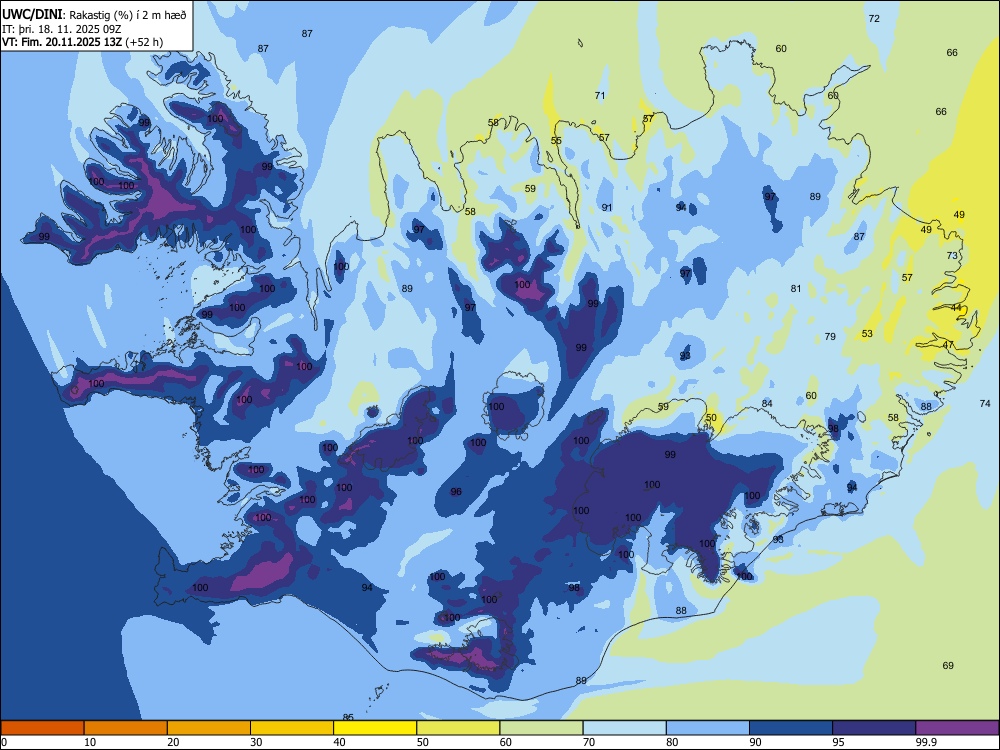1000x750 pixels.
Task: Click the offshore value '74' at the eastern edge
Action: click(x=985, y=403)
